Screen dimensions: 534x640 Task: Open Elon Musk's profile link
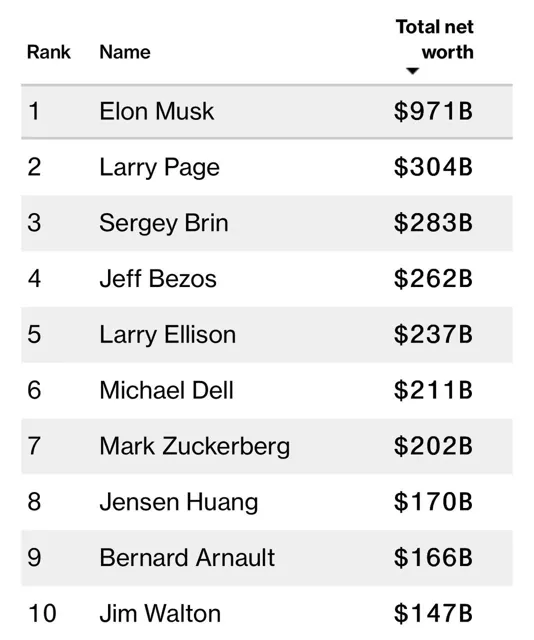point(157,111)
